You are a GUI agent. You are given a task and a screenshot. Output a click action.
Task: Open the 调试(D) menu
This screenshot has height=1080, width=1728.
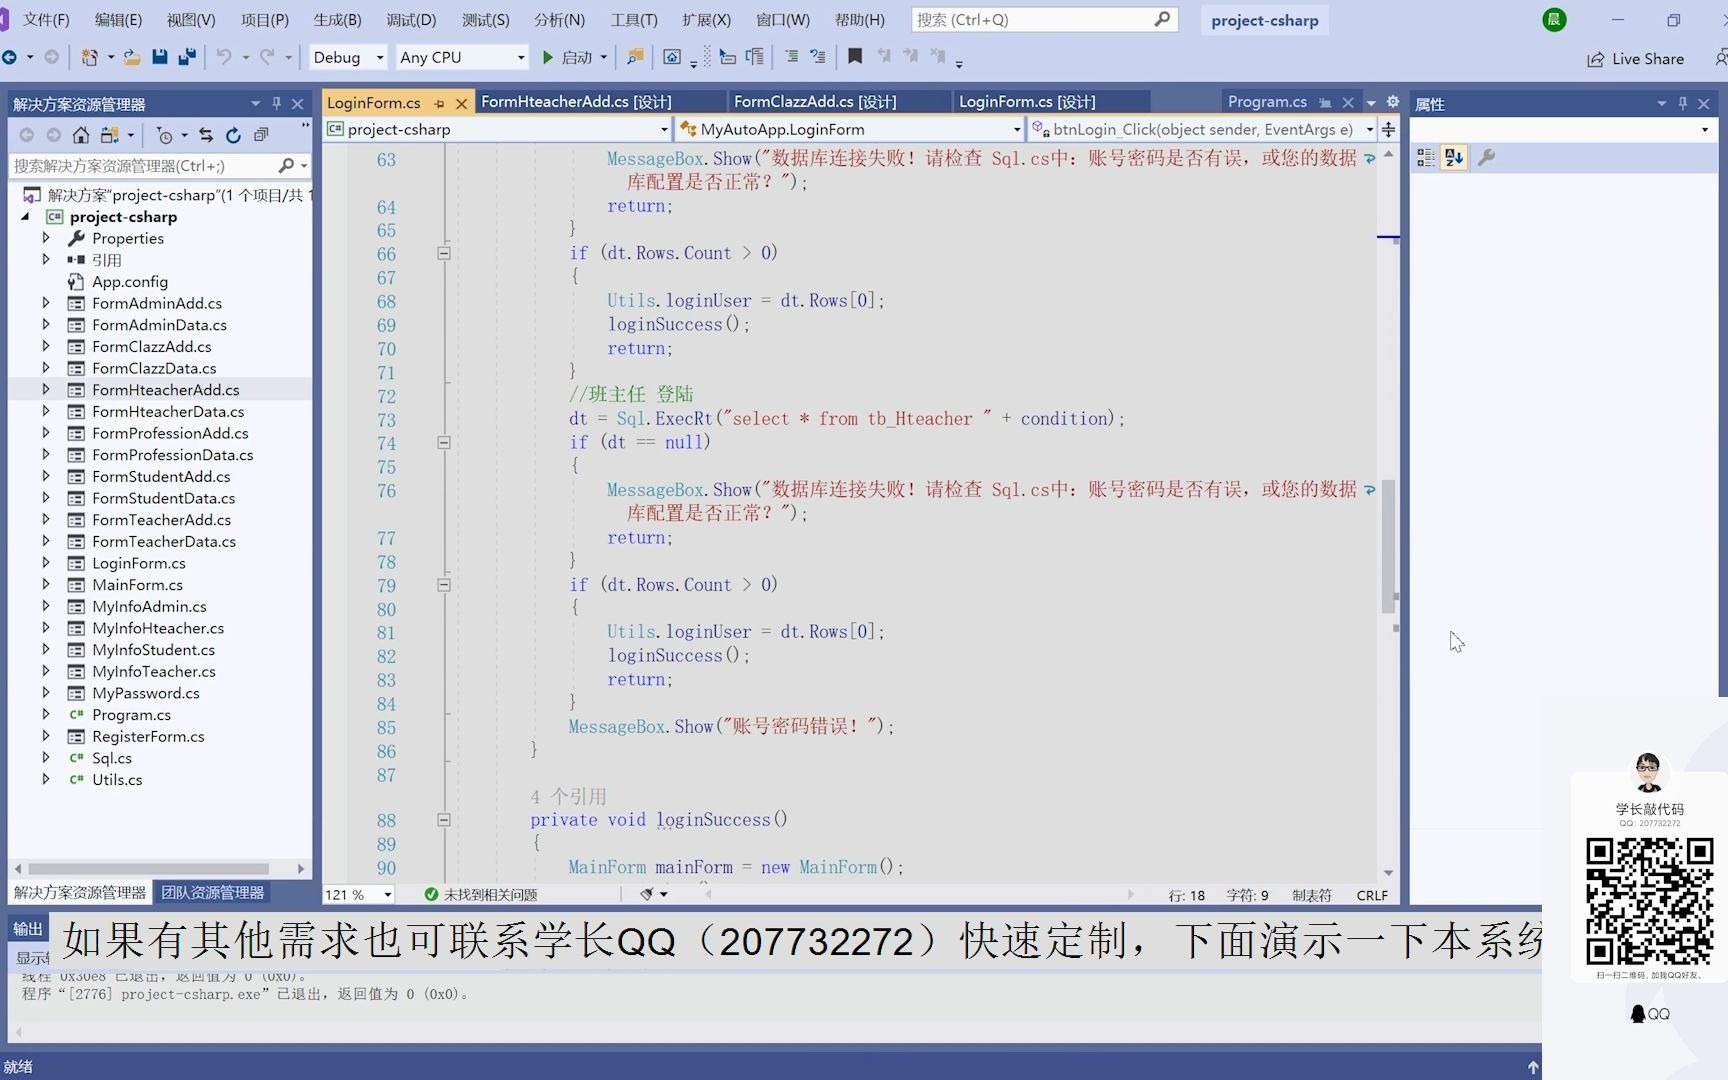pyautogui.click(x=410, y=19)
